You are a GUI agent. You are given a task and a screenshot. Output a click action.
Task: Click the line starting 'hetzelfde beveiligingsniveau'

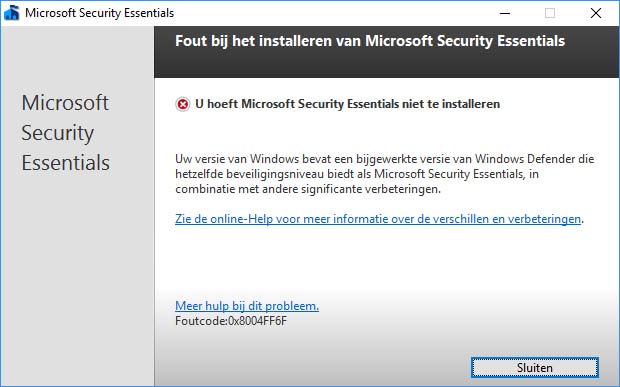(x=357, y=174)
